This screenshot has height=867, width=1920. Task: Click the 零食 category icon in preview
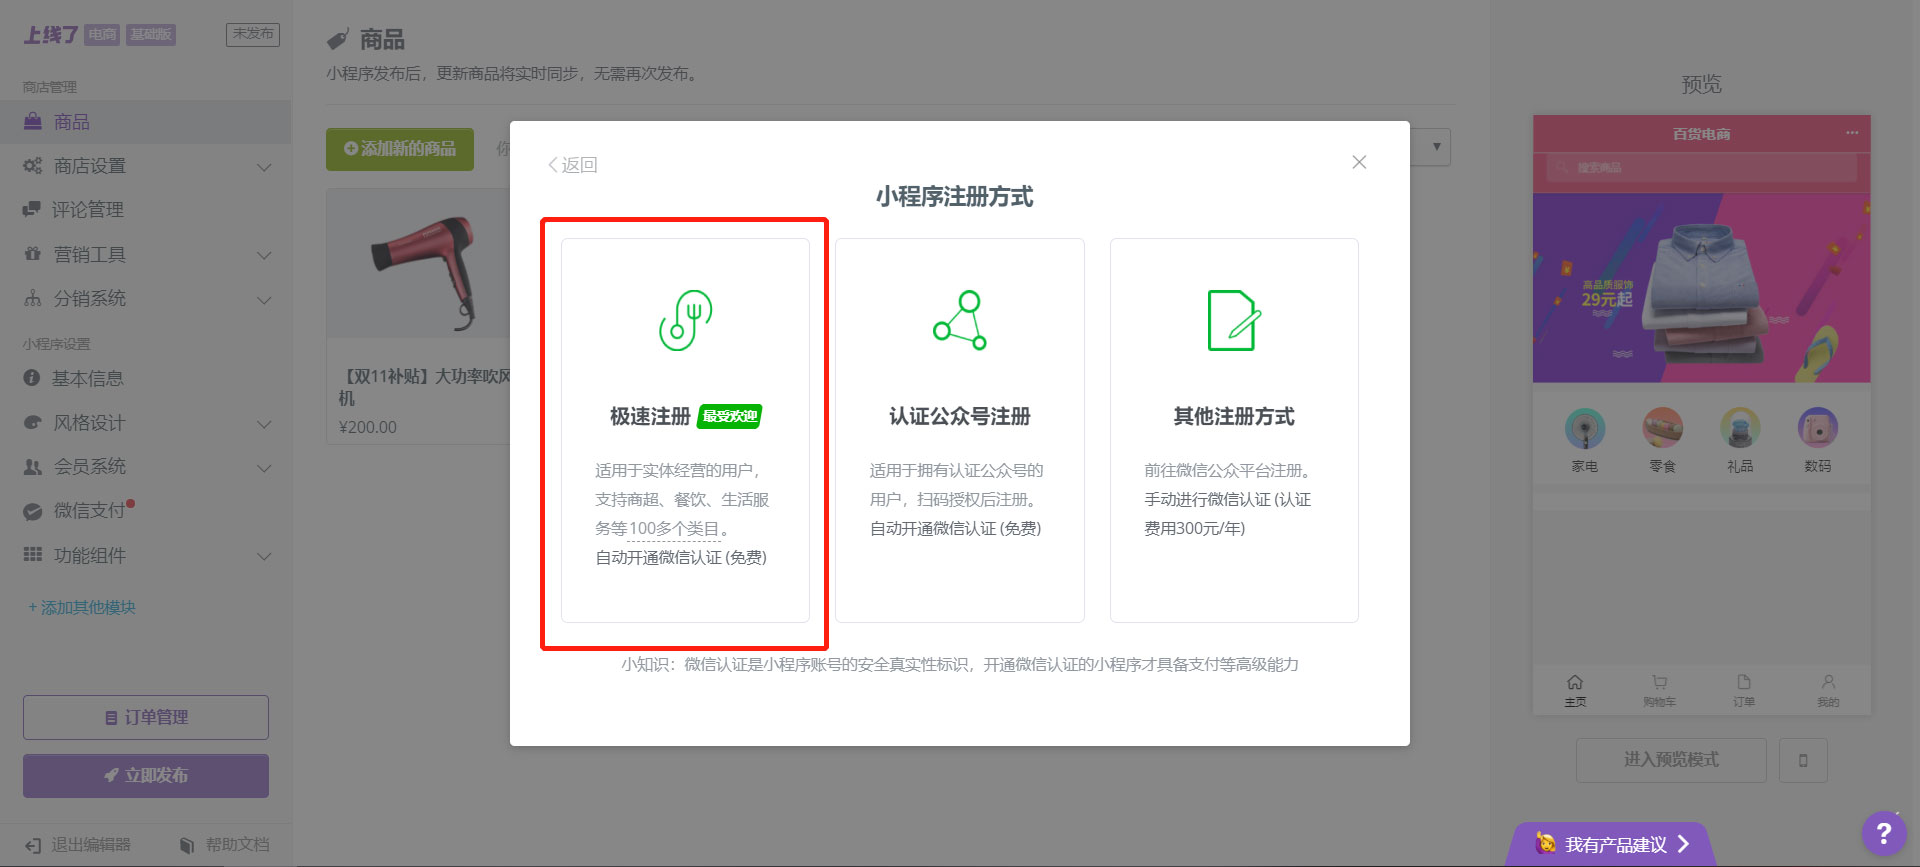1662,429
